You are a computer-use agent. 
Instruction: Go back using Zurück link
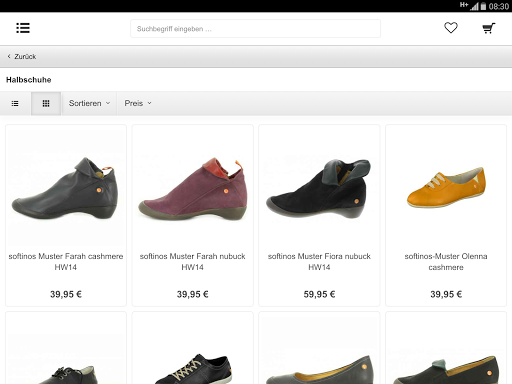[22, 57]
